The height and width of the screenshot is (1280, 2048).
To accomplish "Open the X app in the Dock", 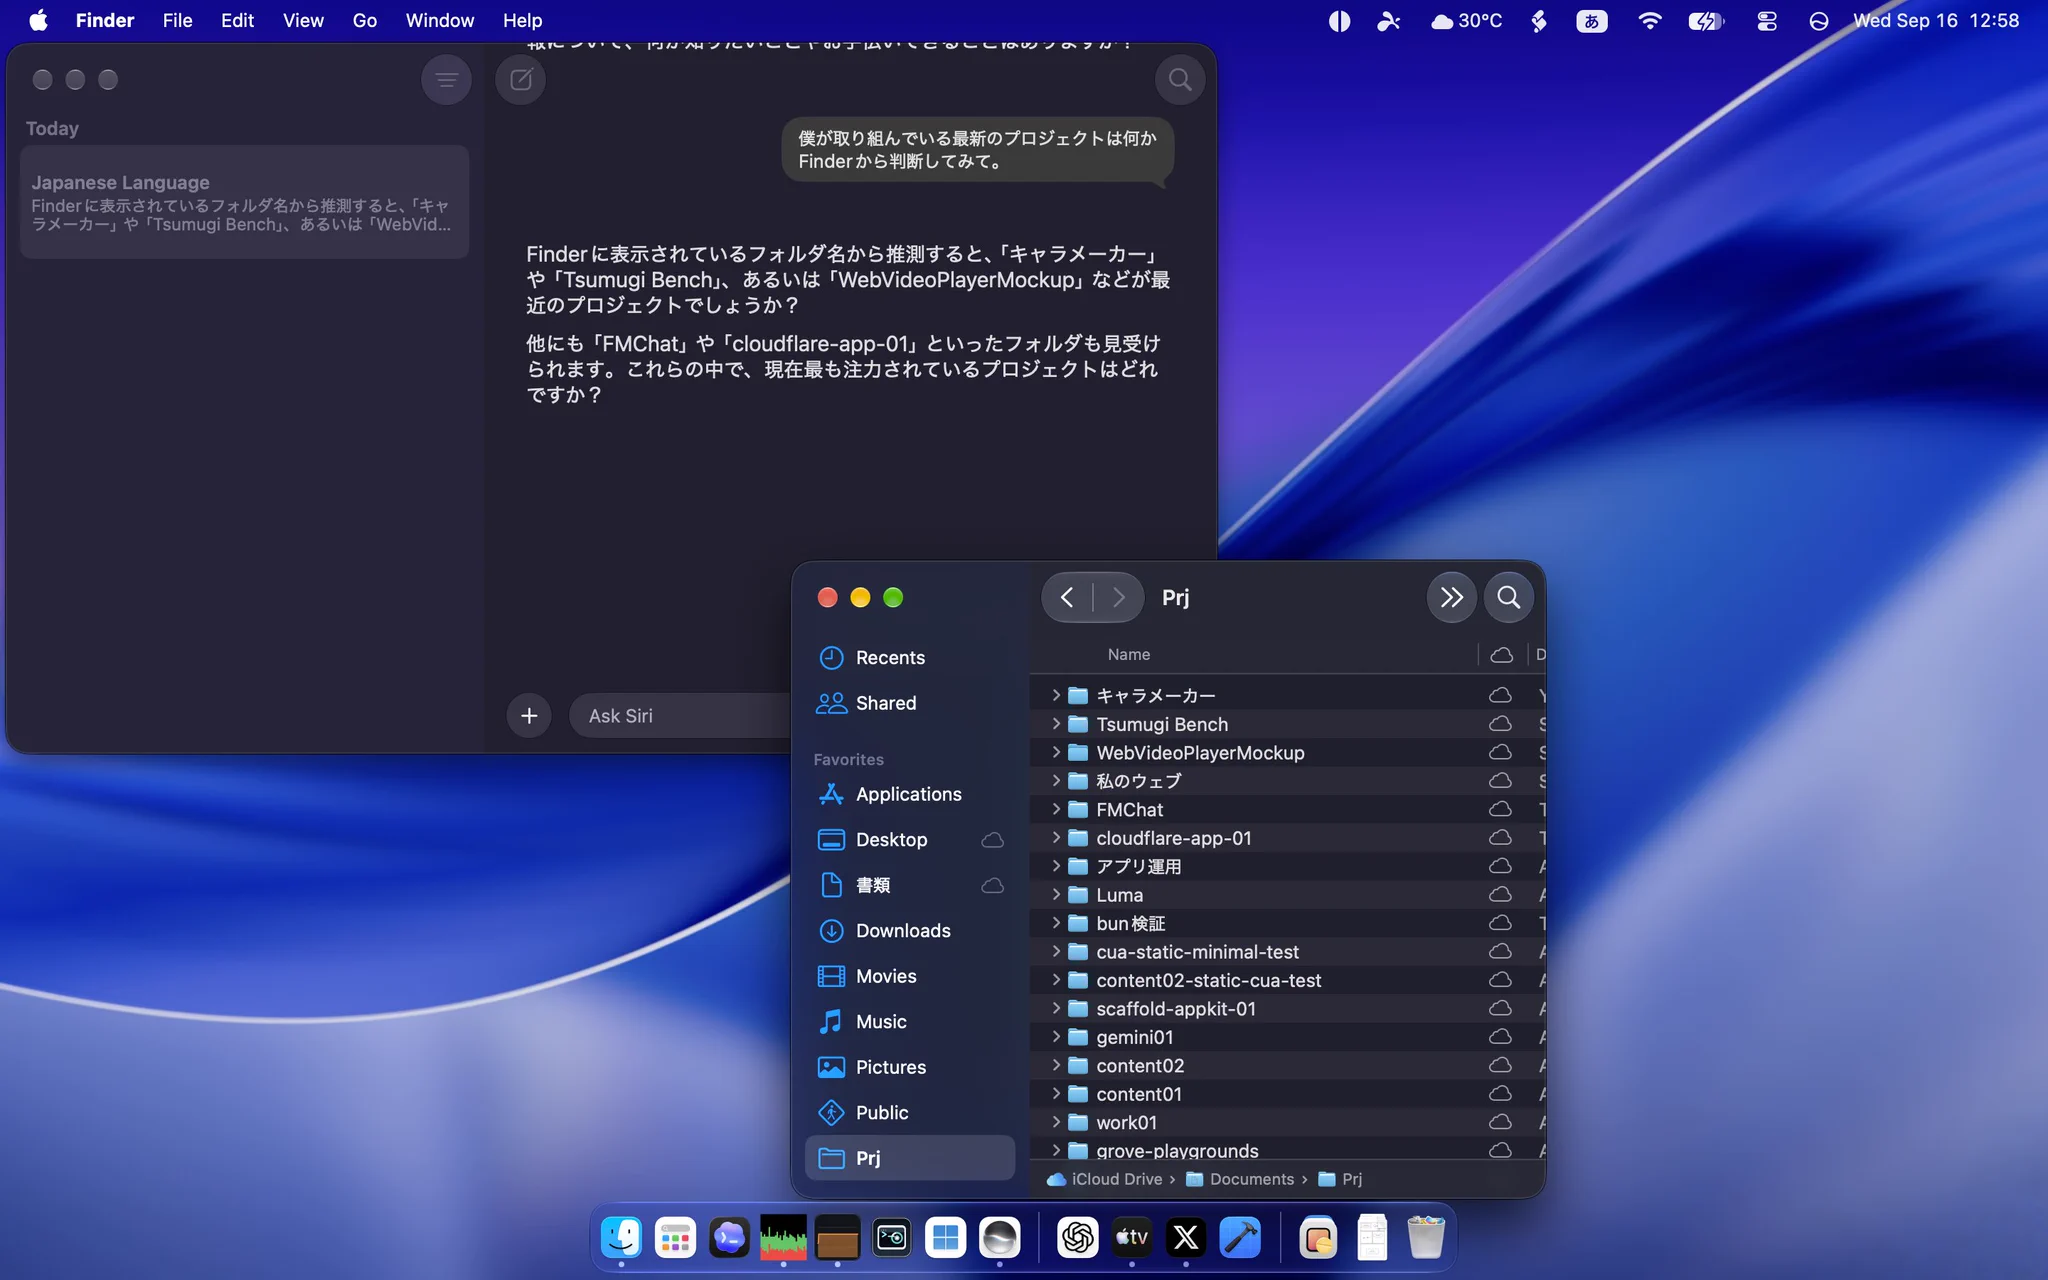I will 1186,1238.
